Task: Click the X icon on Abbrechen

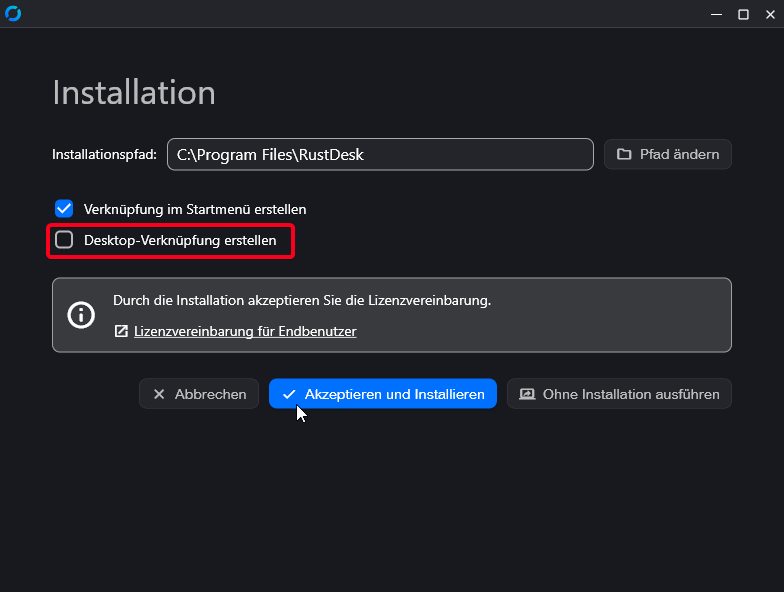Action: coord(159,394)
